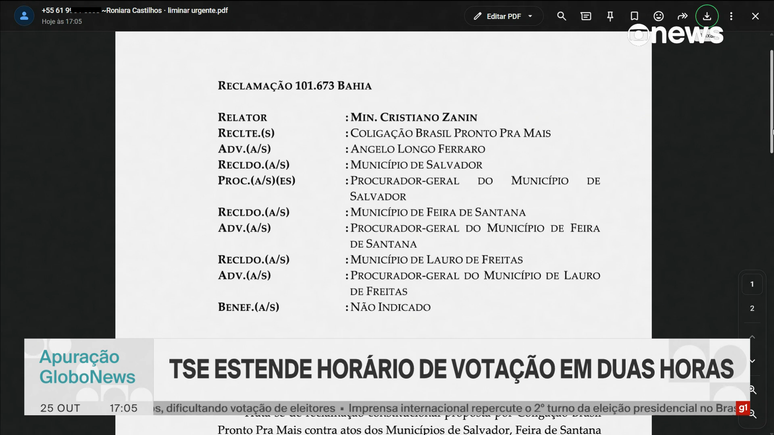The image size is (774, 435).
Task: Click the file name 'liminar urgente.pdf' in the header
Action: tap(197, 10)
